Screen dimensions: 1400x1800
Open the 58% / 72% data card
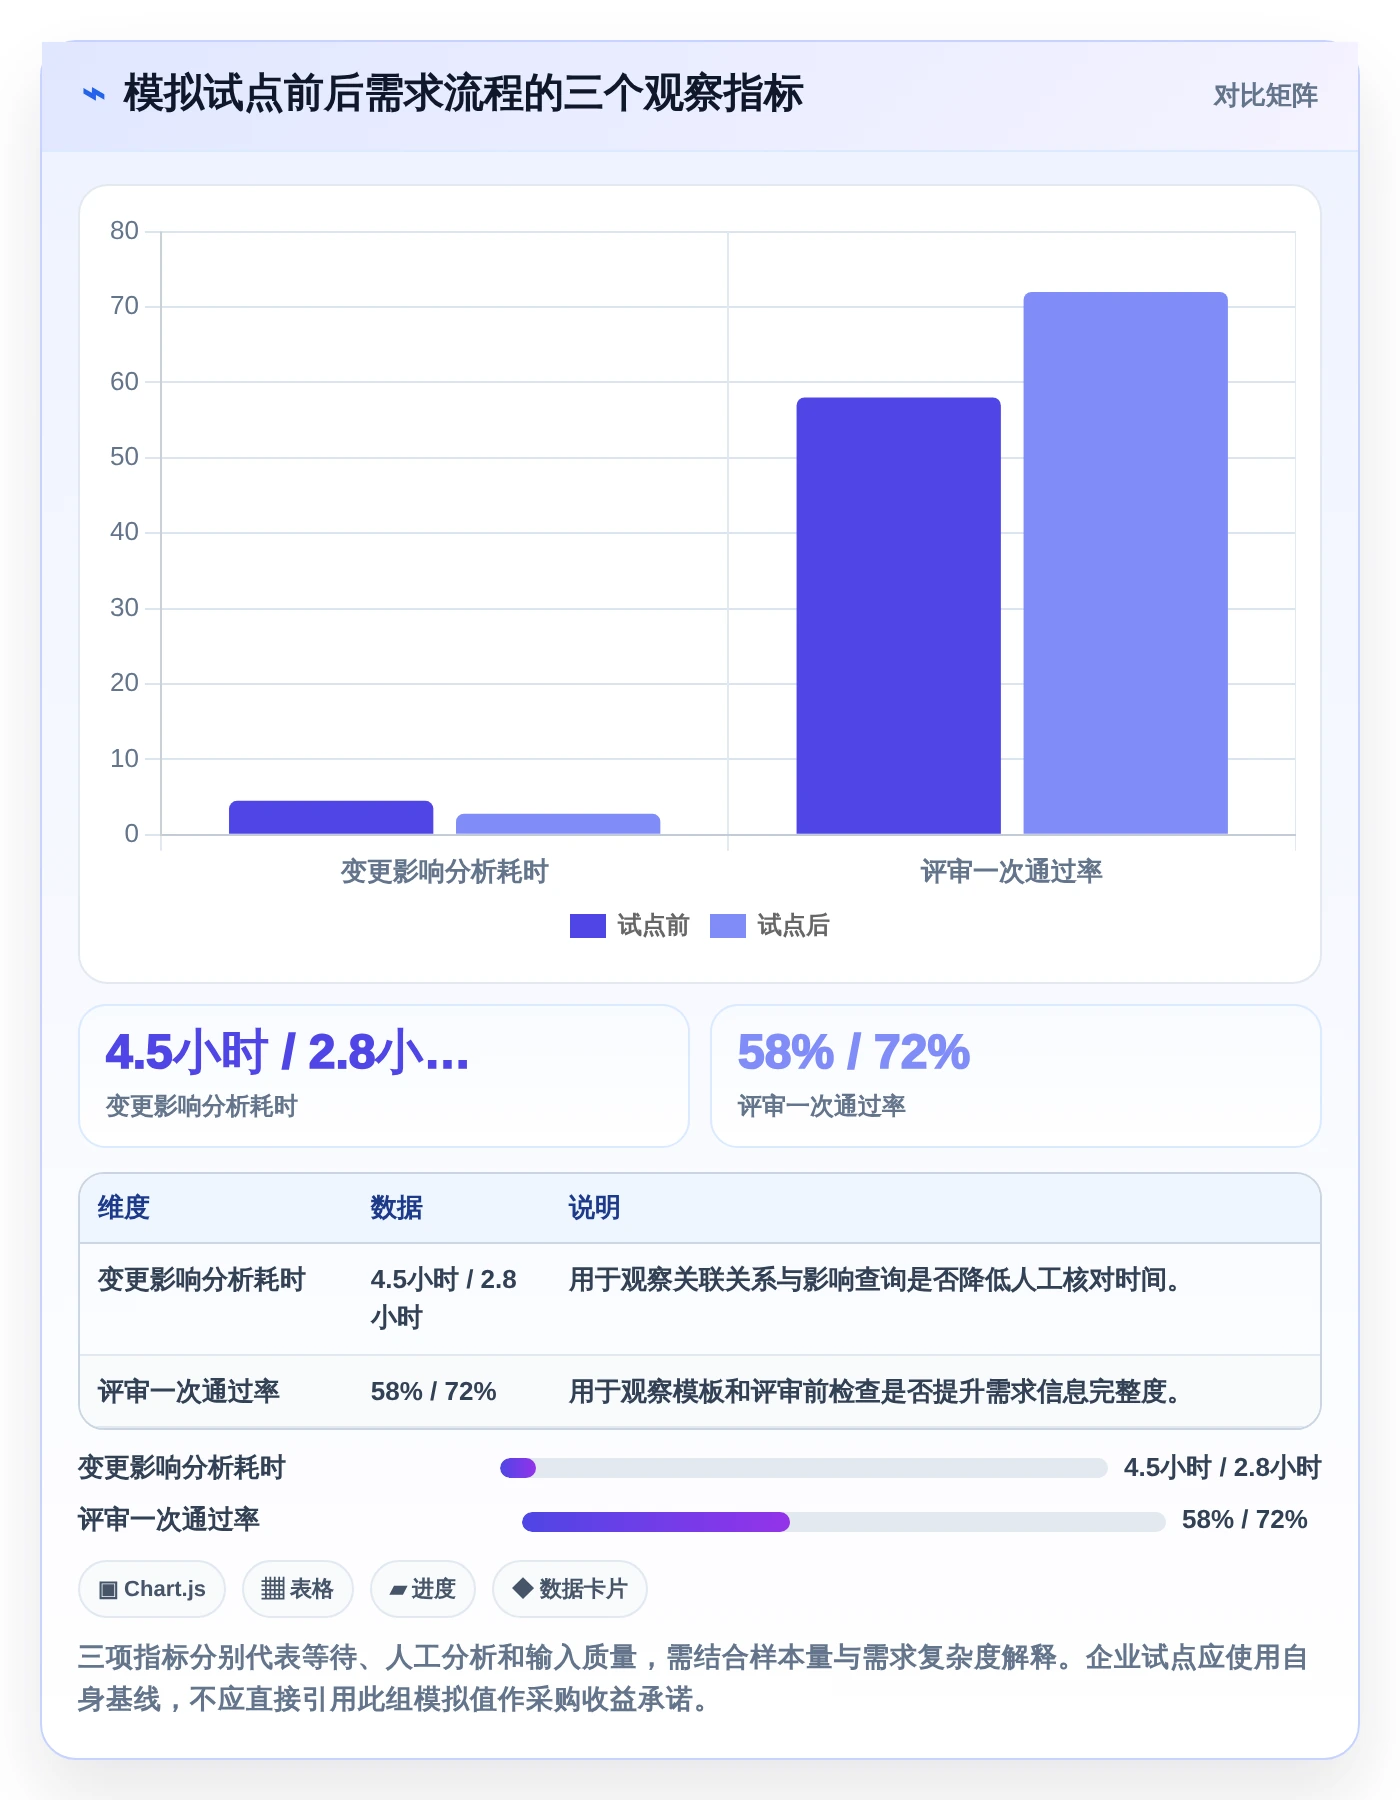coord(1016,1076)
